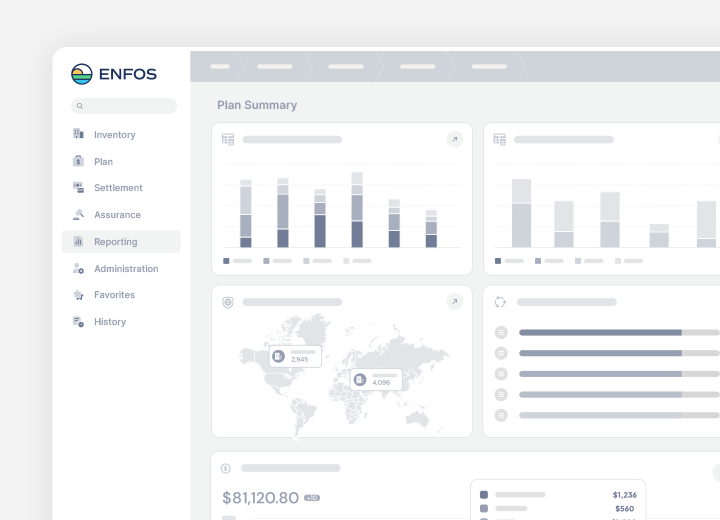
Task: Focus the sidebar search field
Action: (124, 106)
